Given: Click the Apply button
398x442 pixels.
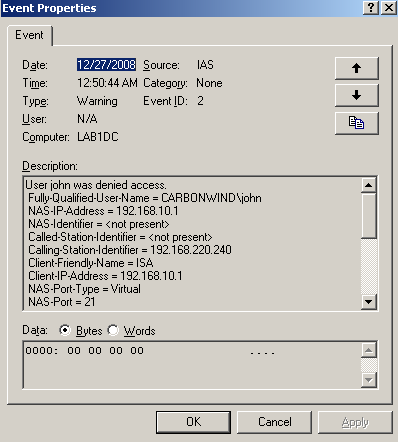Looking at the screenshot, I should (x=355, y=422).
